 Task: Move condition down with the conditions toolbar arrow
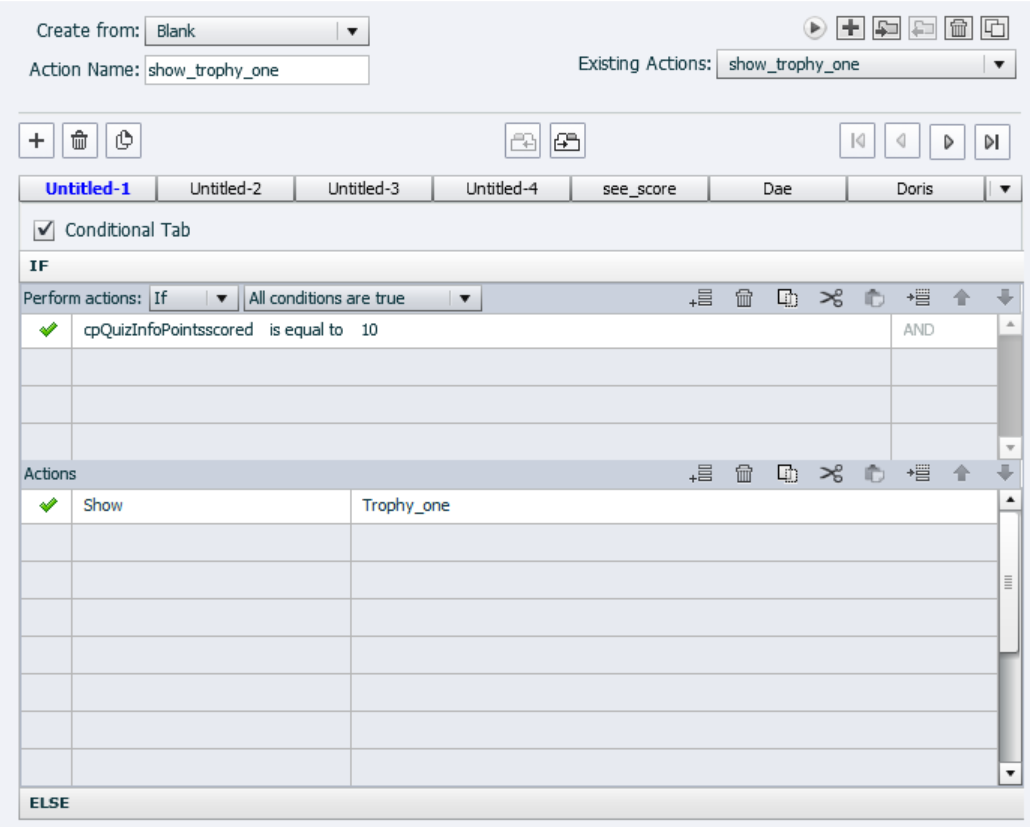coord(1005,298)
